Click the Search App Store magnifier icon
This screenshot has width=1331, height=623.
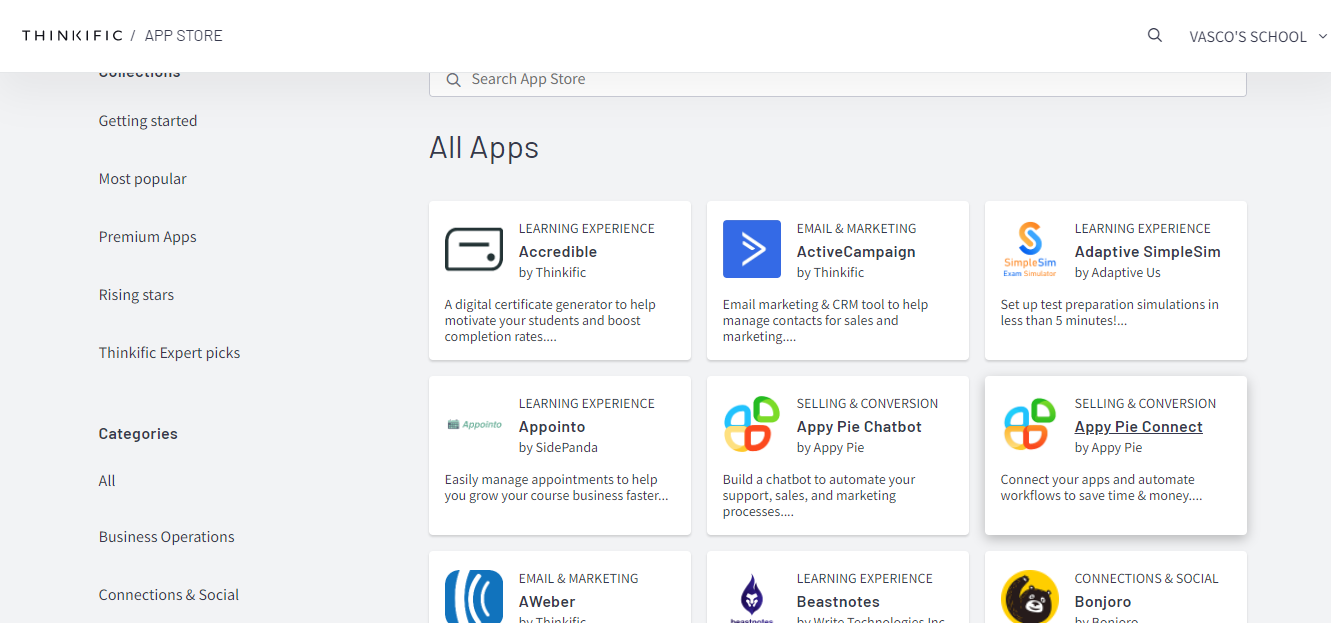(454, 80)
